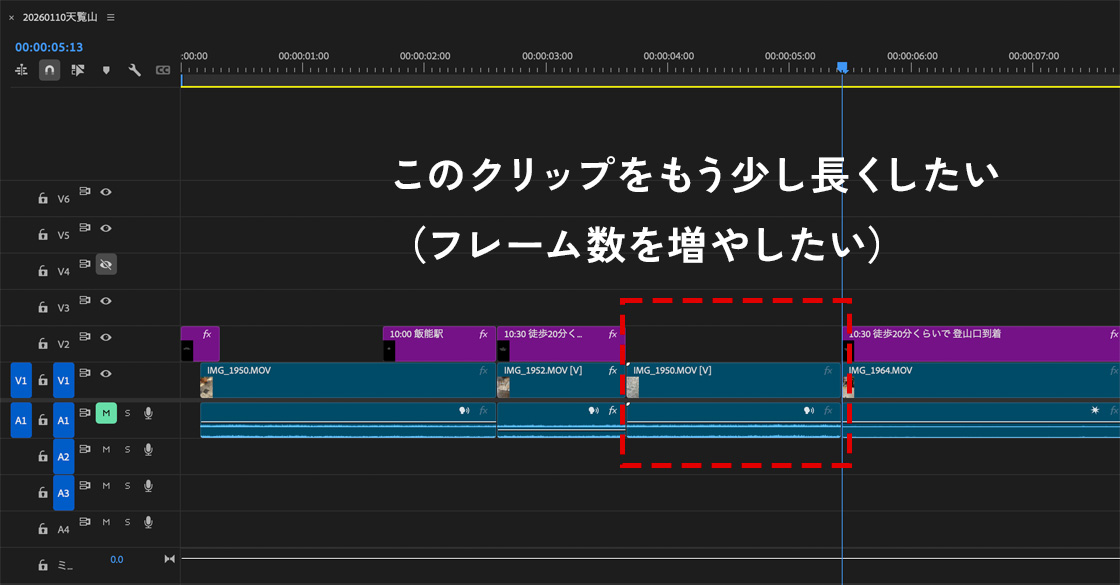Enable Linked Selection tool icon

click(x=78, y=70)
